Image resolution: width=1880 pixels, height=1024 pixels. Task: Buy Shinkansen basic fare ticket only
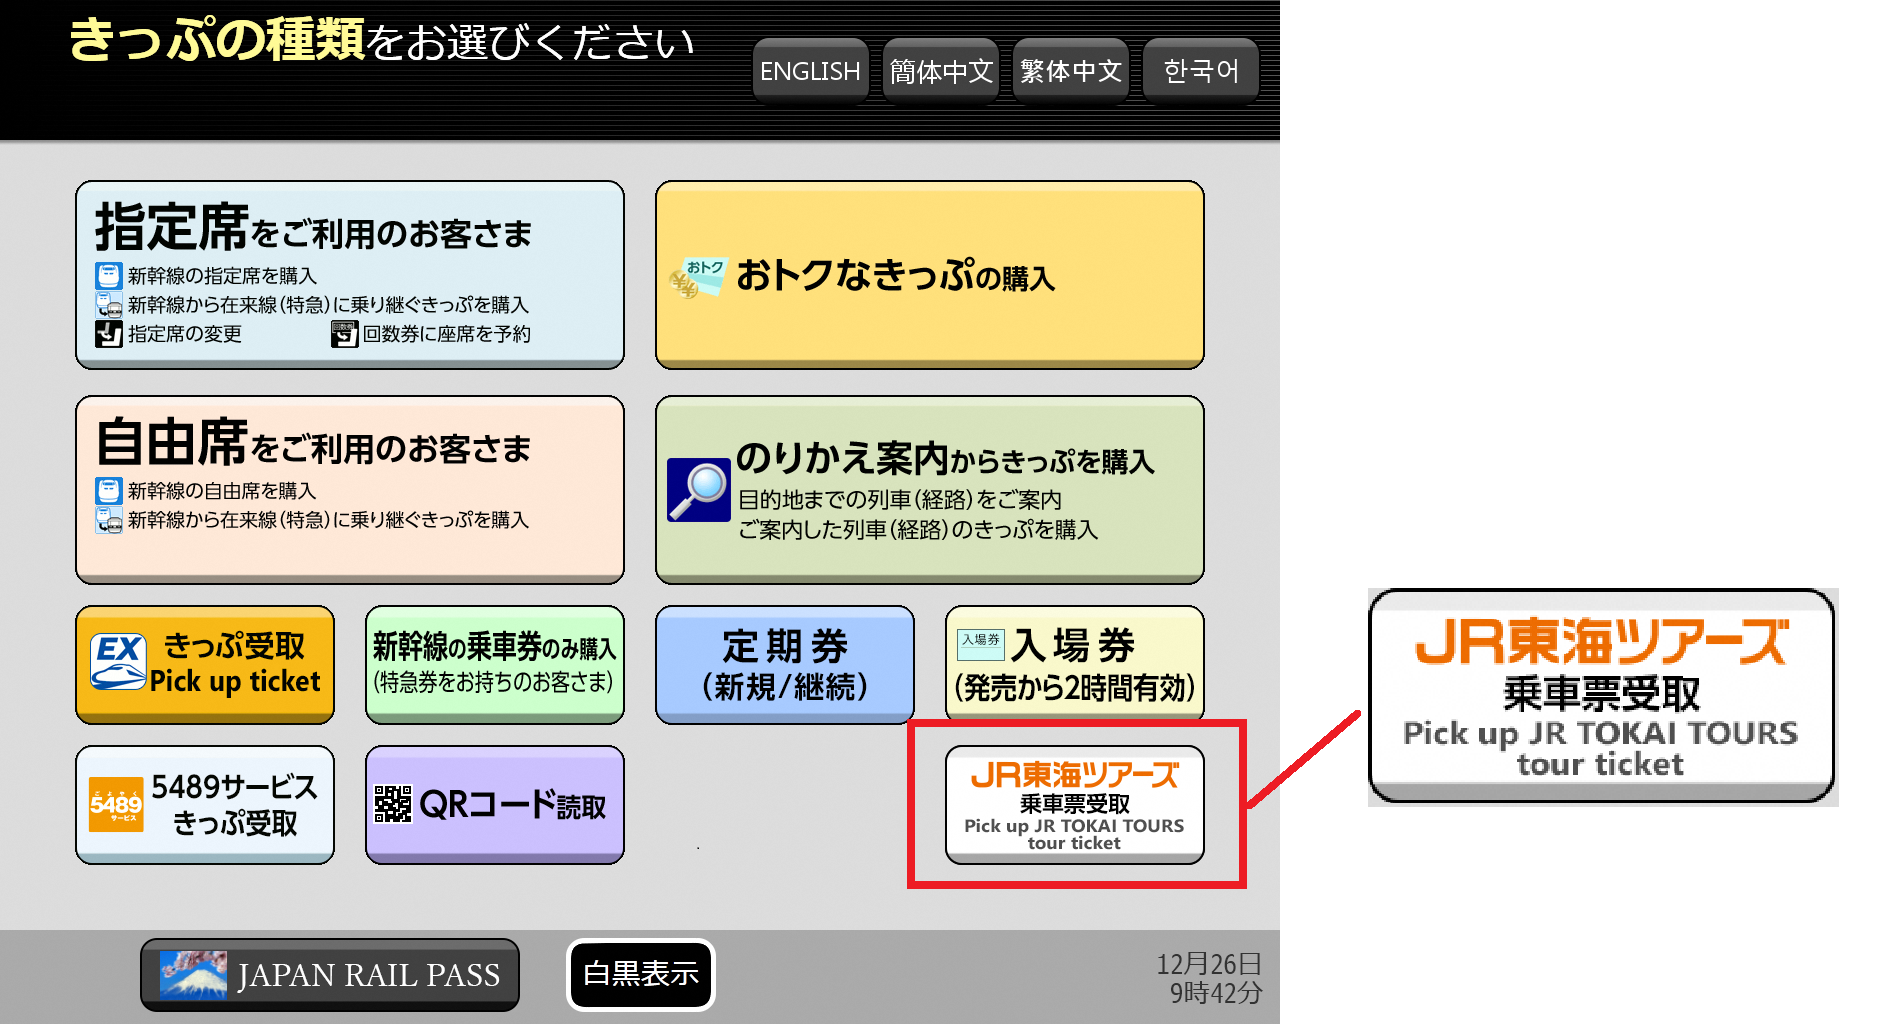(494, 664)
